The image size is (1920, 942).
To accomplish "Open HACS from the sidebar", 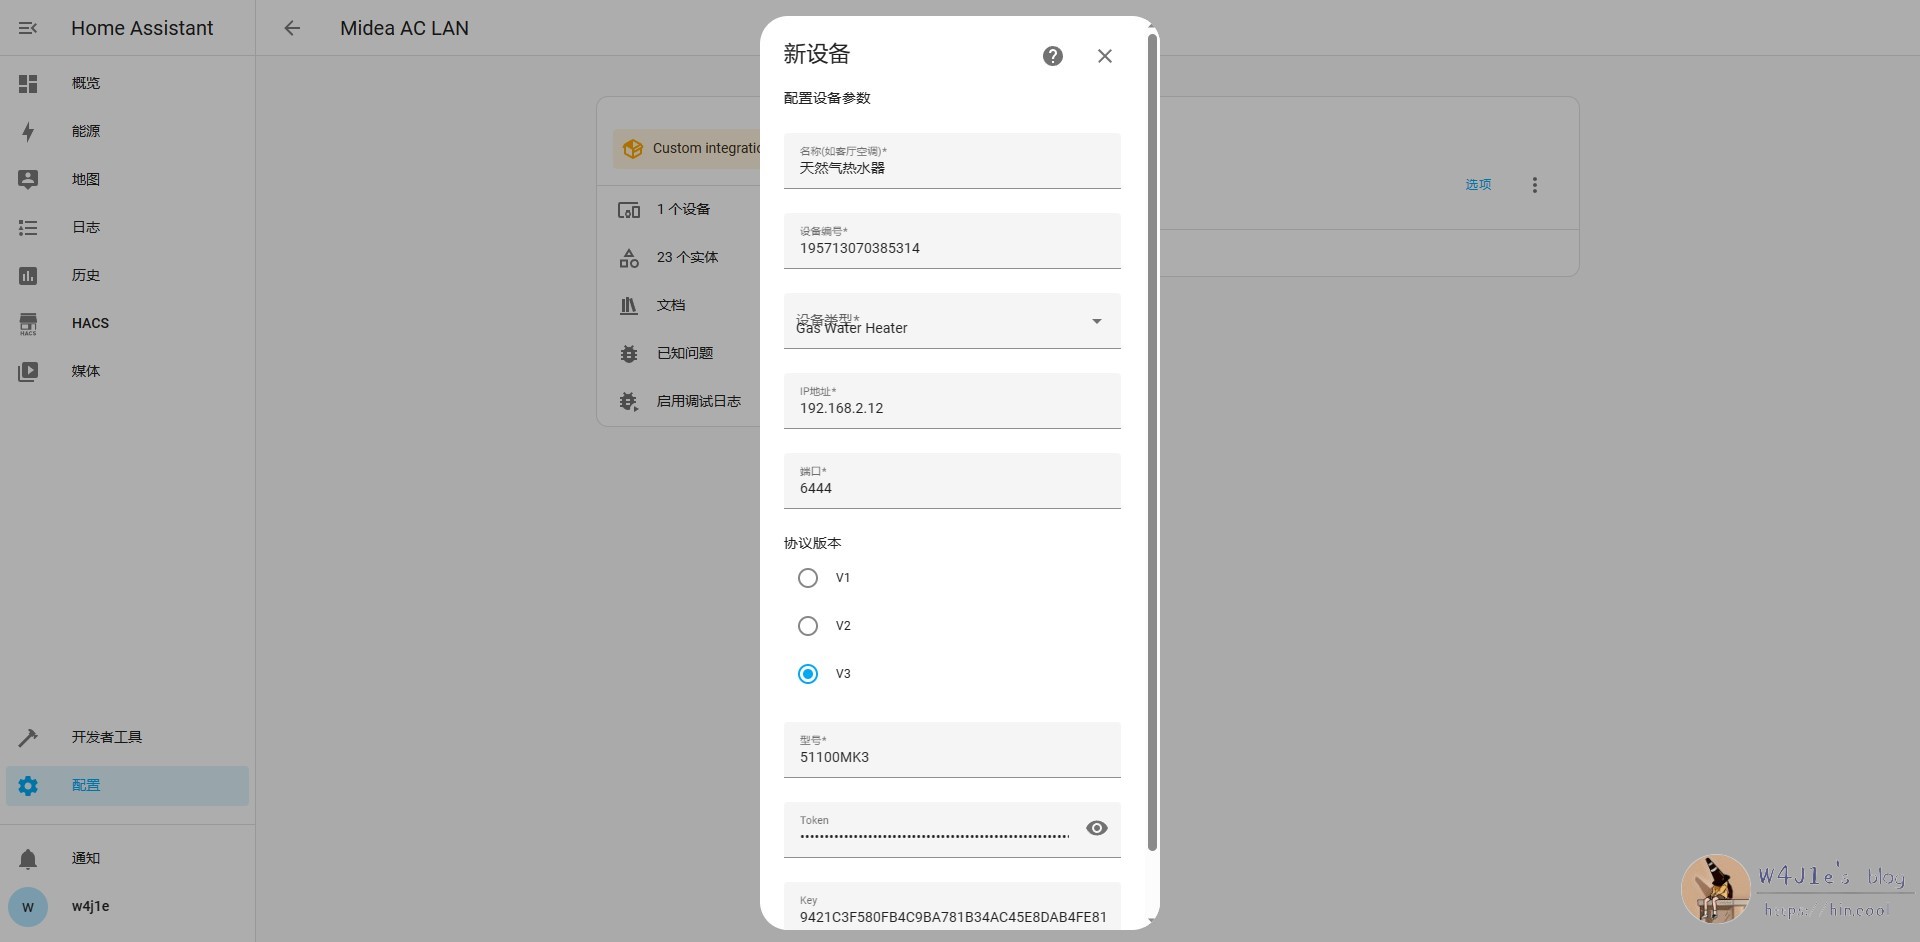I will 90,323.
